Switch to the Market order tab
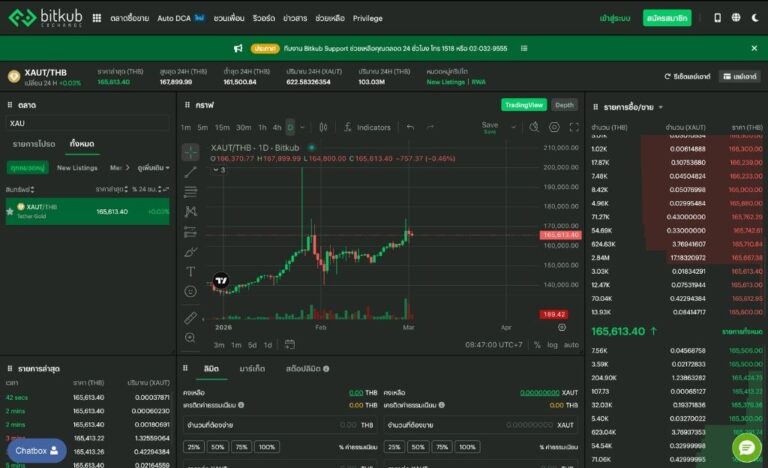 [252, 369]
